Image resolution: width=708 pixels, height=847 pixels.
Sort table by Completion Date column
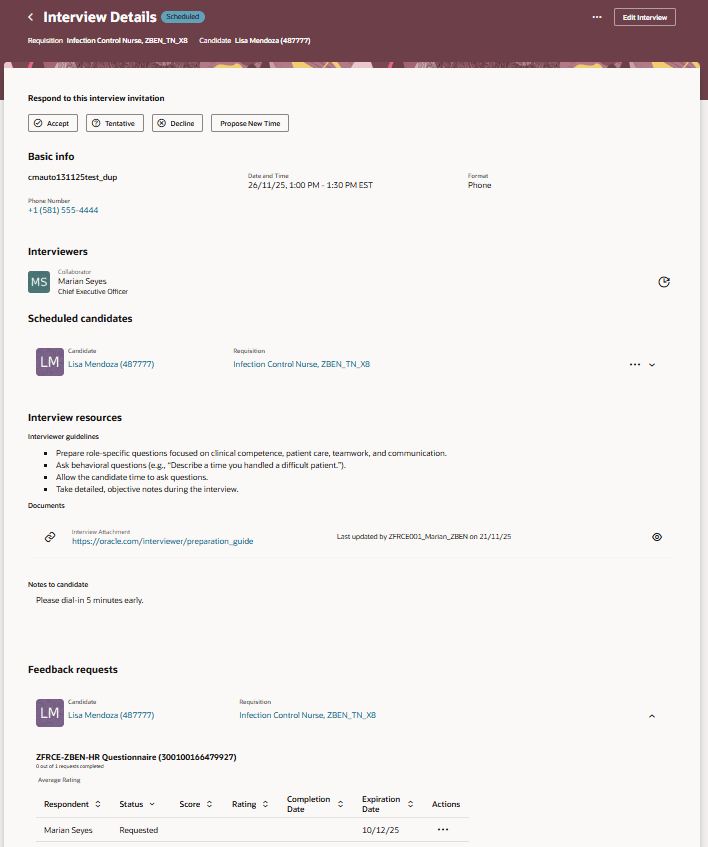(x=340, y=804)
